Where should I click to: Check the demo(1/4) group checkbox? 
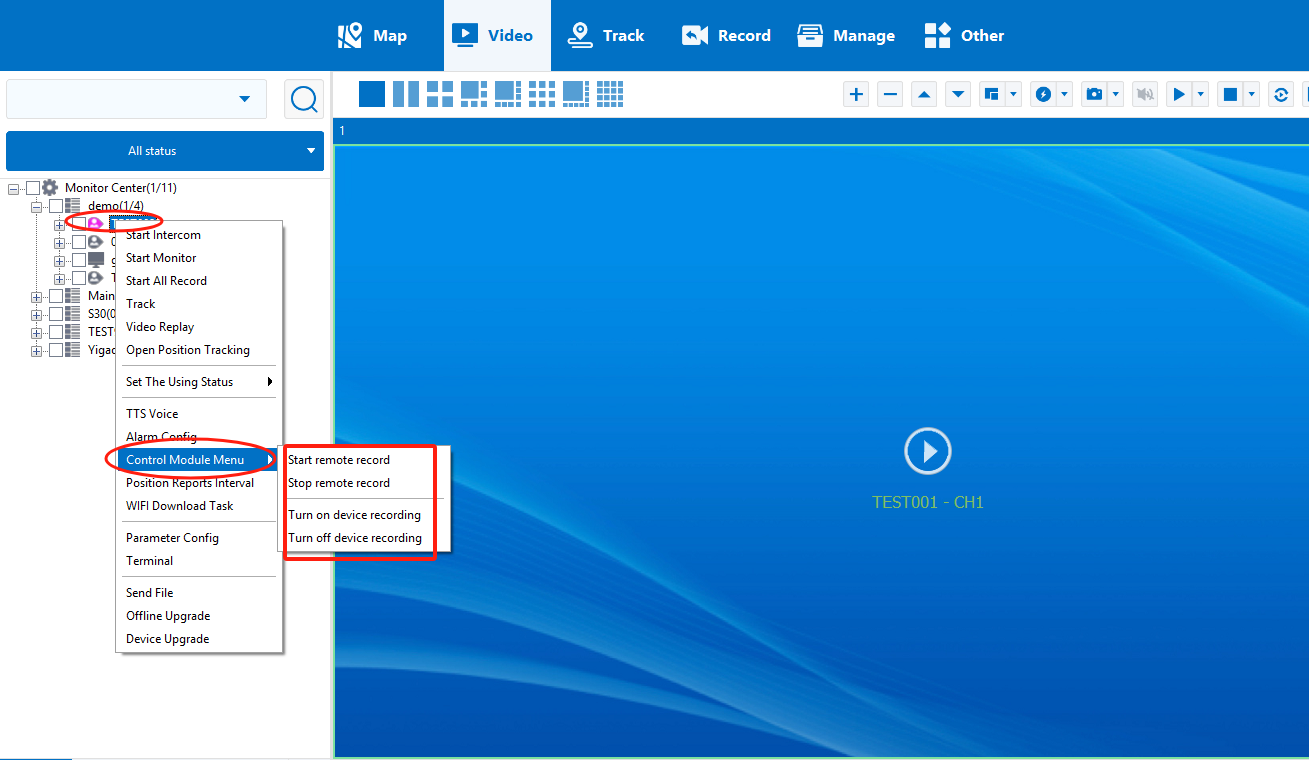pyautogui.click(x=56, y=206)
